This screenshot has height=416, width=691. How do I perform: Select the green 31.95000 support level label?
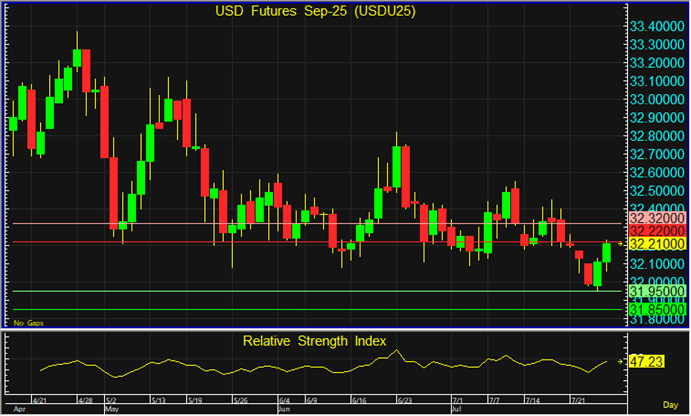click(655, 291)
